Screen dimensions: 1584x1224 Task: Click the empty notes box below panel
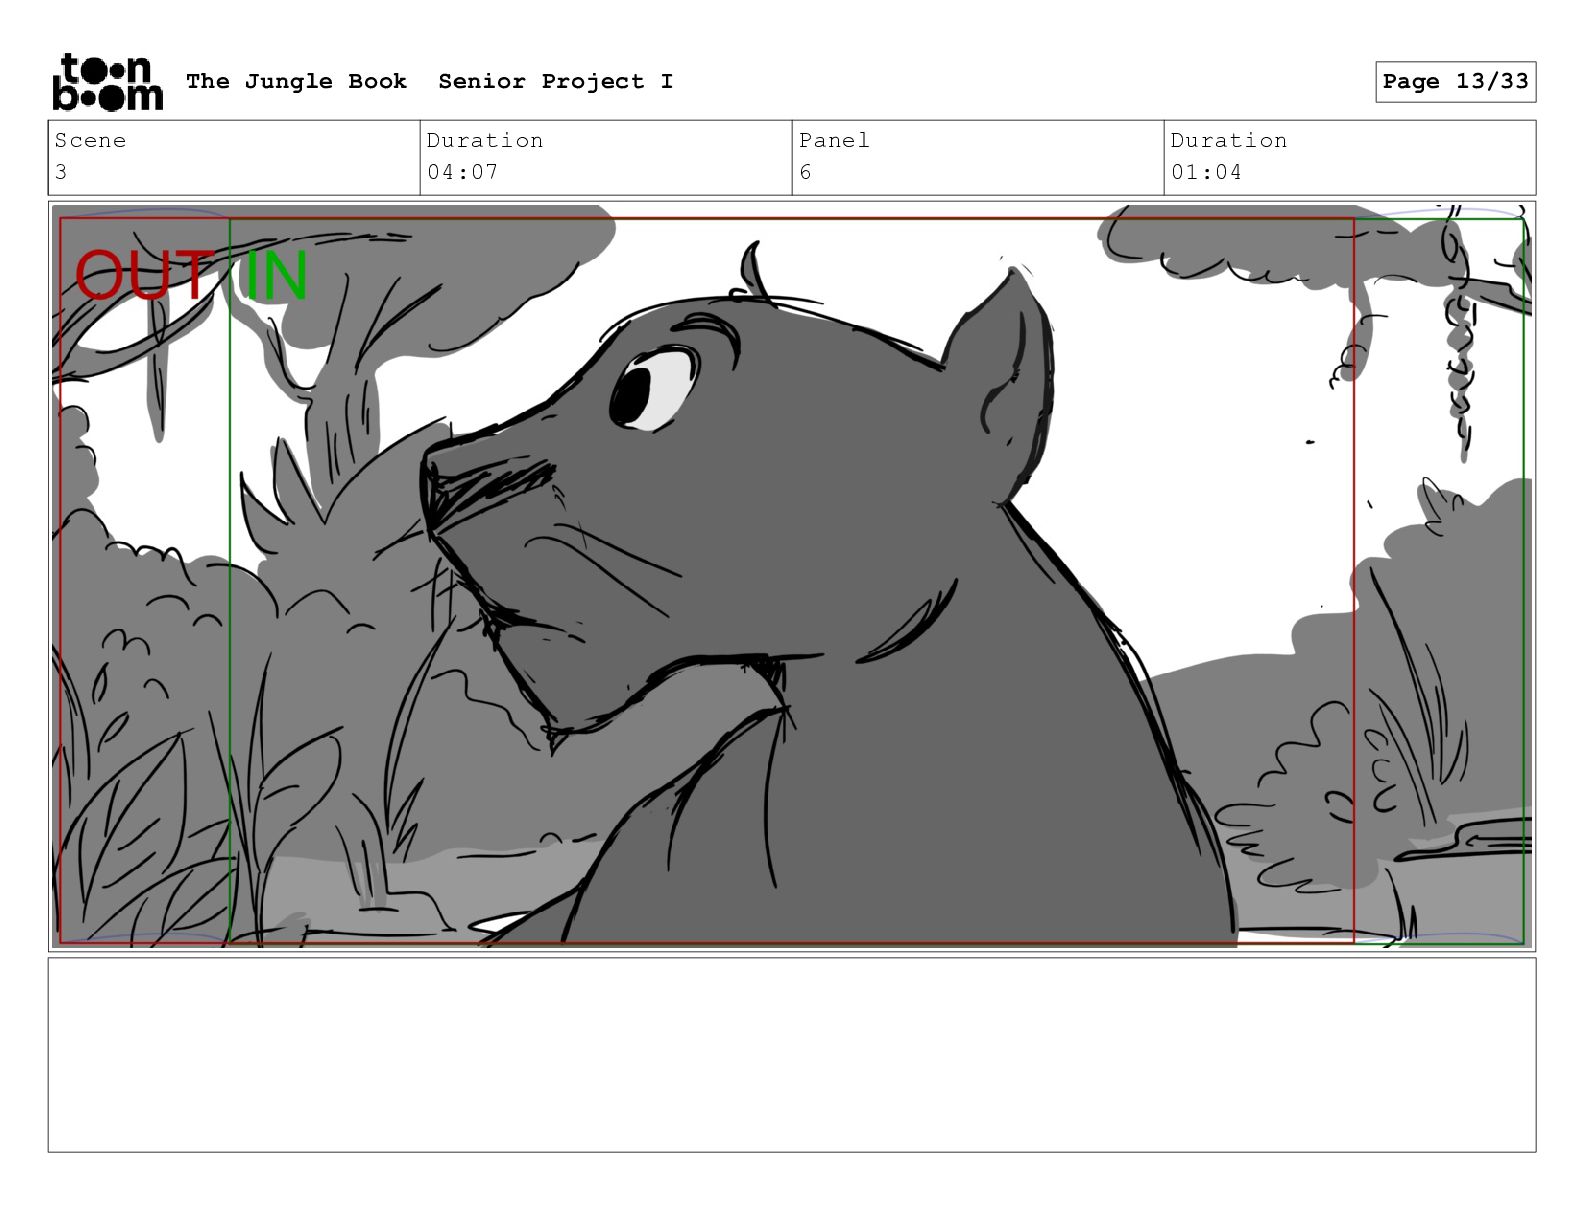[x=792, y=1055]
